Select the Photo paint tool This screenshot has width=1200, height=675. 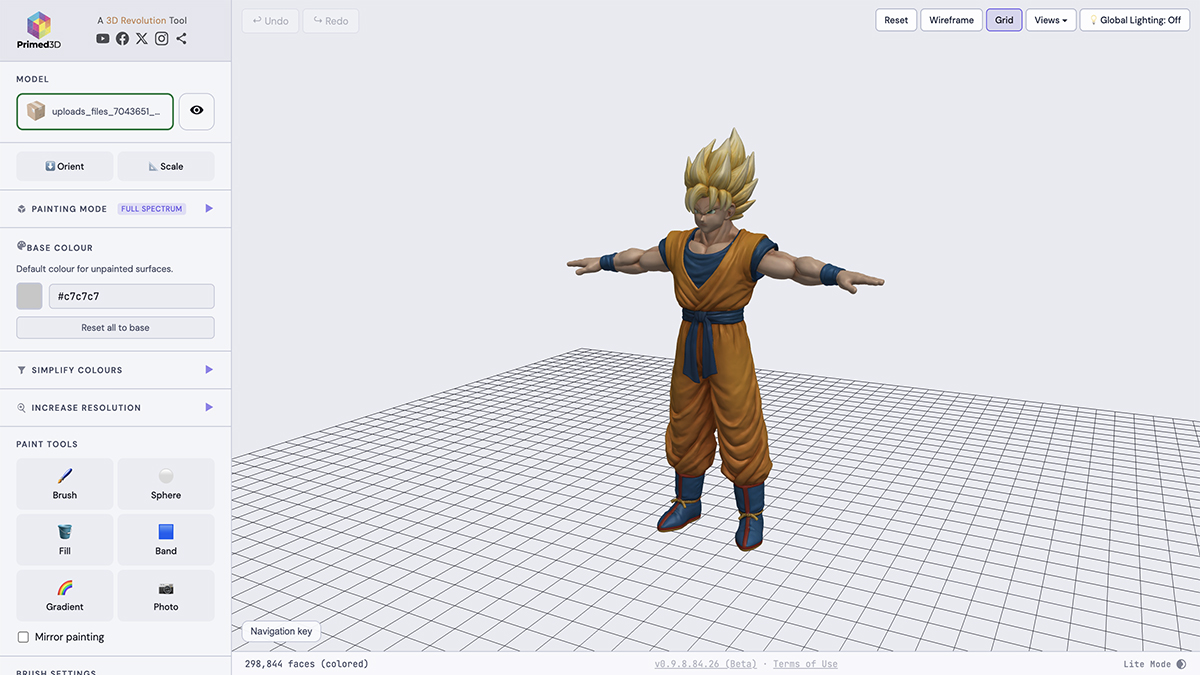tap(166, 596)
